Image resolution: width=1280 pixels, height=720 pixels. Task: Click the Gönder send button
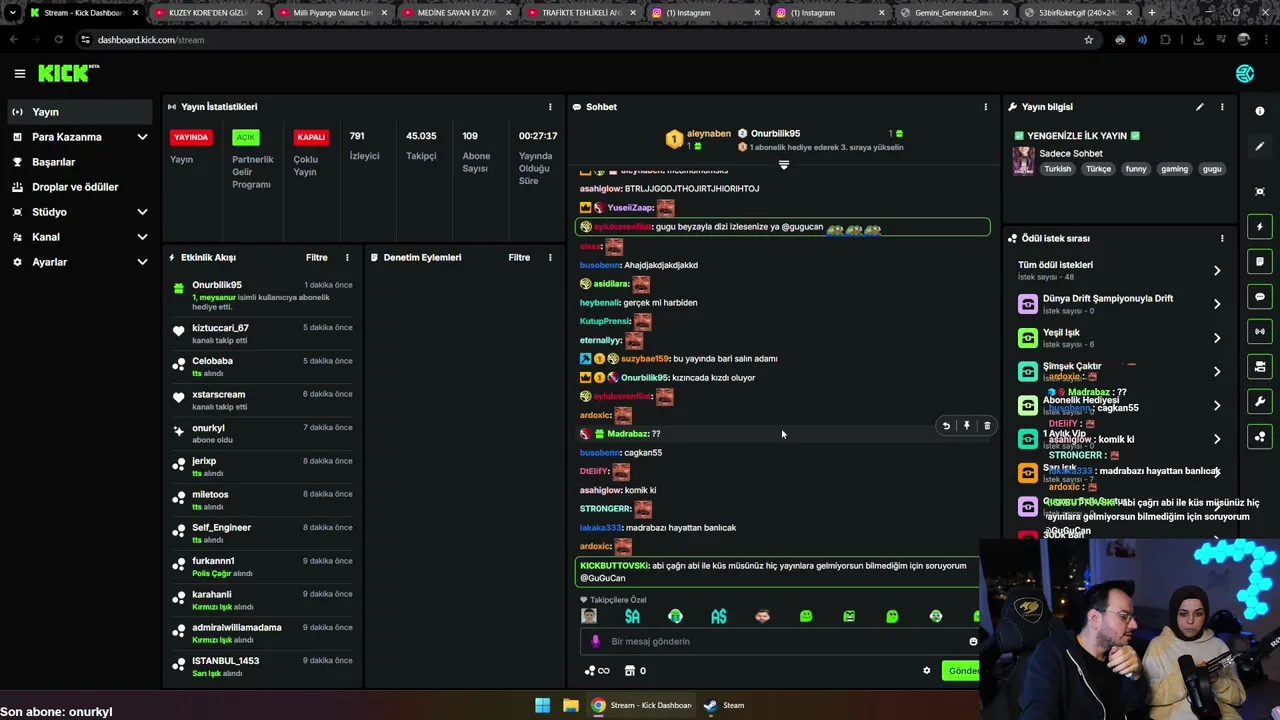point(962,671)
